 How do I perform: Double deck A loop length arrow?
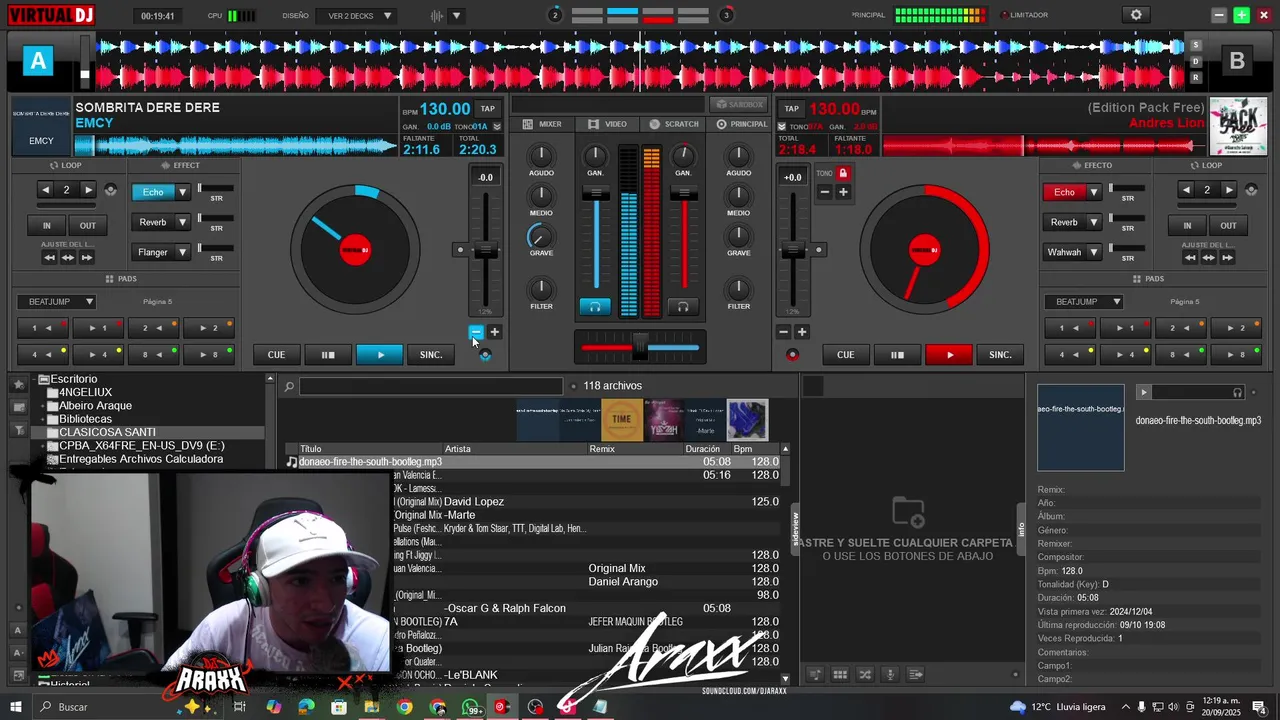pyautogui.click(x=88, y=190)
